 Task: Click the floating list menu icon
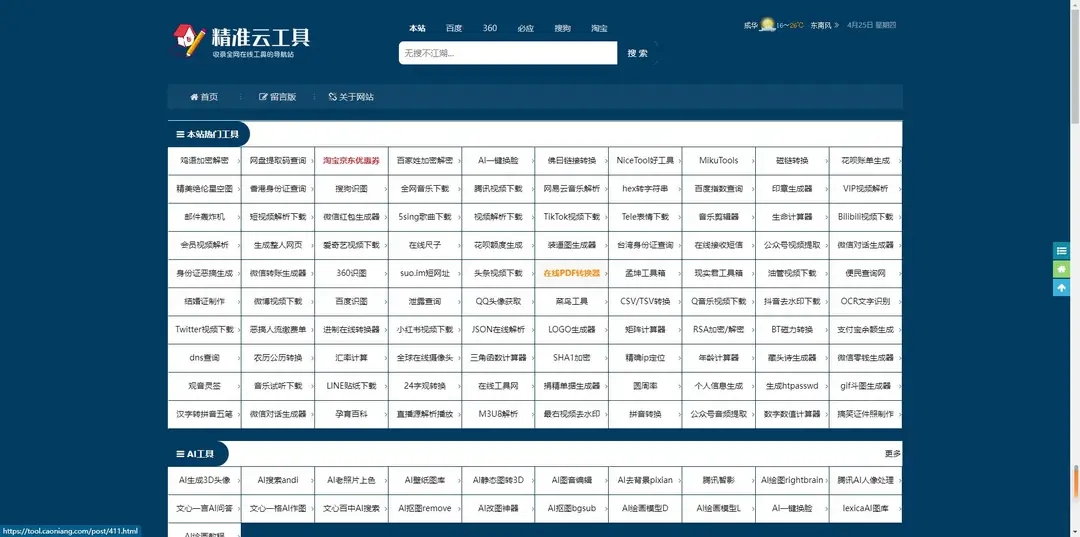click(x=1061, y=251)
